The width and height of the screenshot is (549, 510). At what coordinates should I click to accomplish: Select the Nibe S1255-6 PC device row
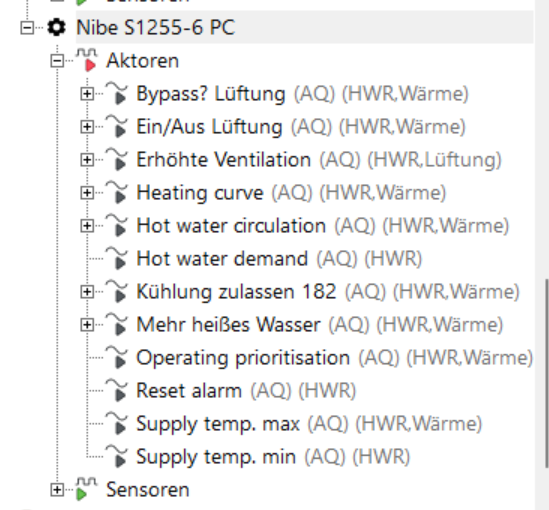click(305, 27)
